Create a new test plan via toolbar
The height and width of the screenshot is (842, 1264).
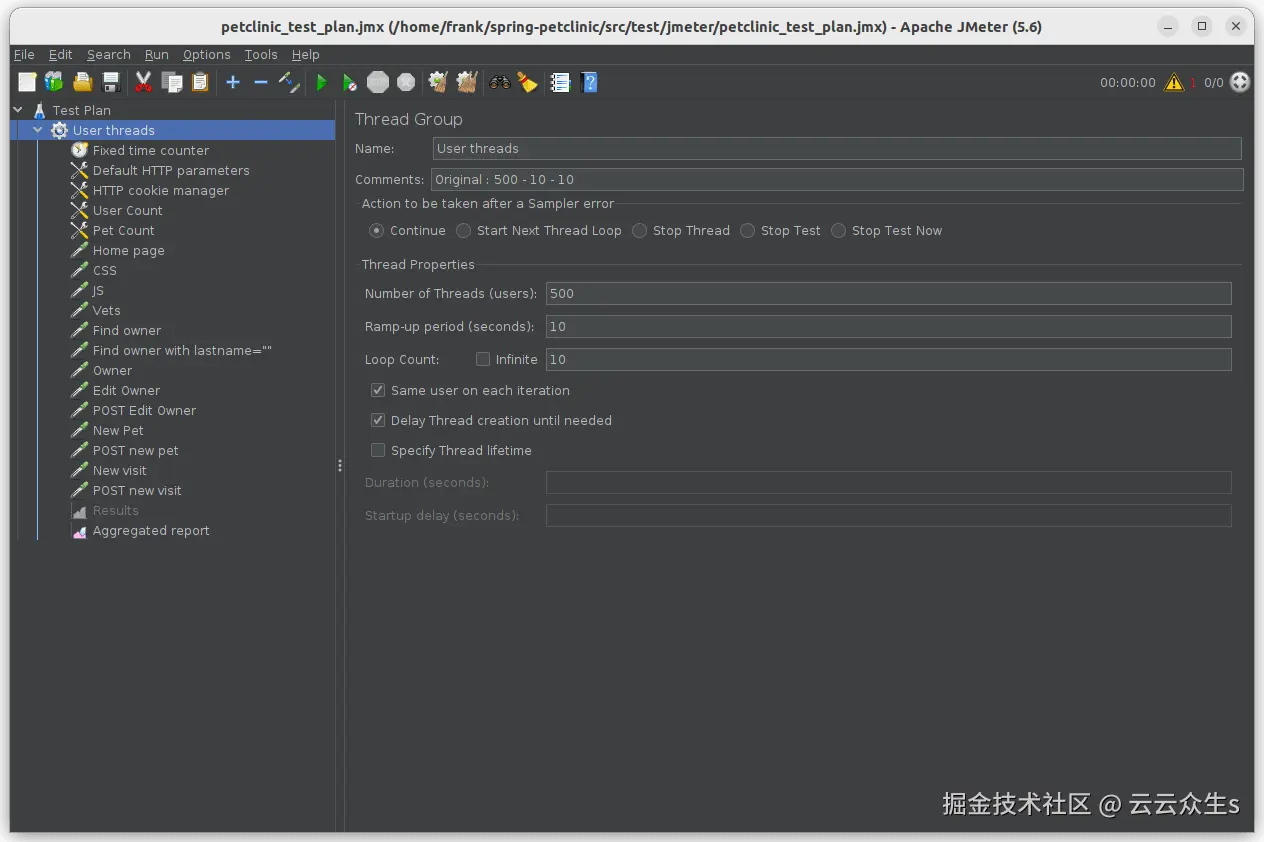click(x=27, y=82)
